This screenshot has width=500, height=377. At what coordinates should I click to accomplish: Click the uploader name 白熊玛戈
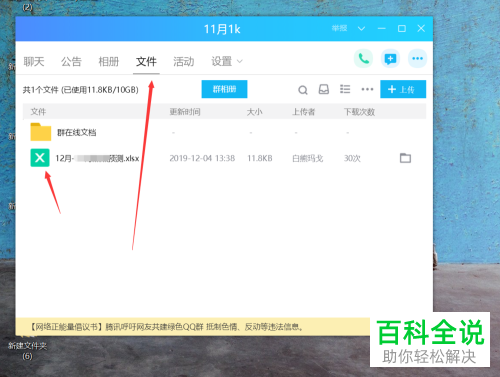pyautogui.click(x=308, y=158)
